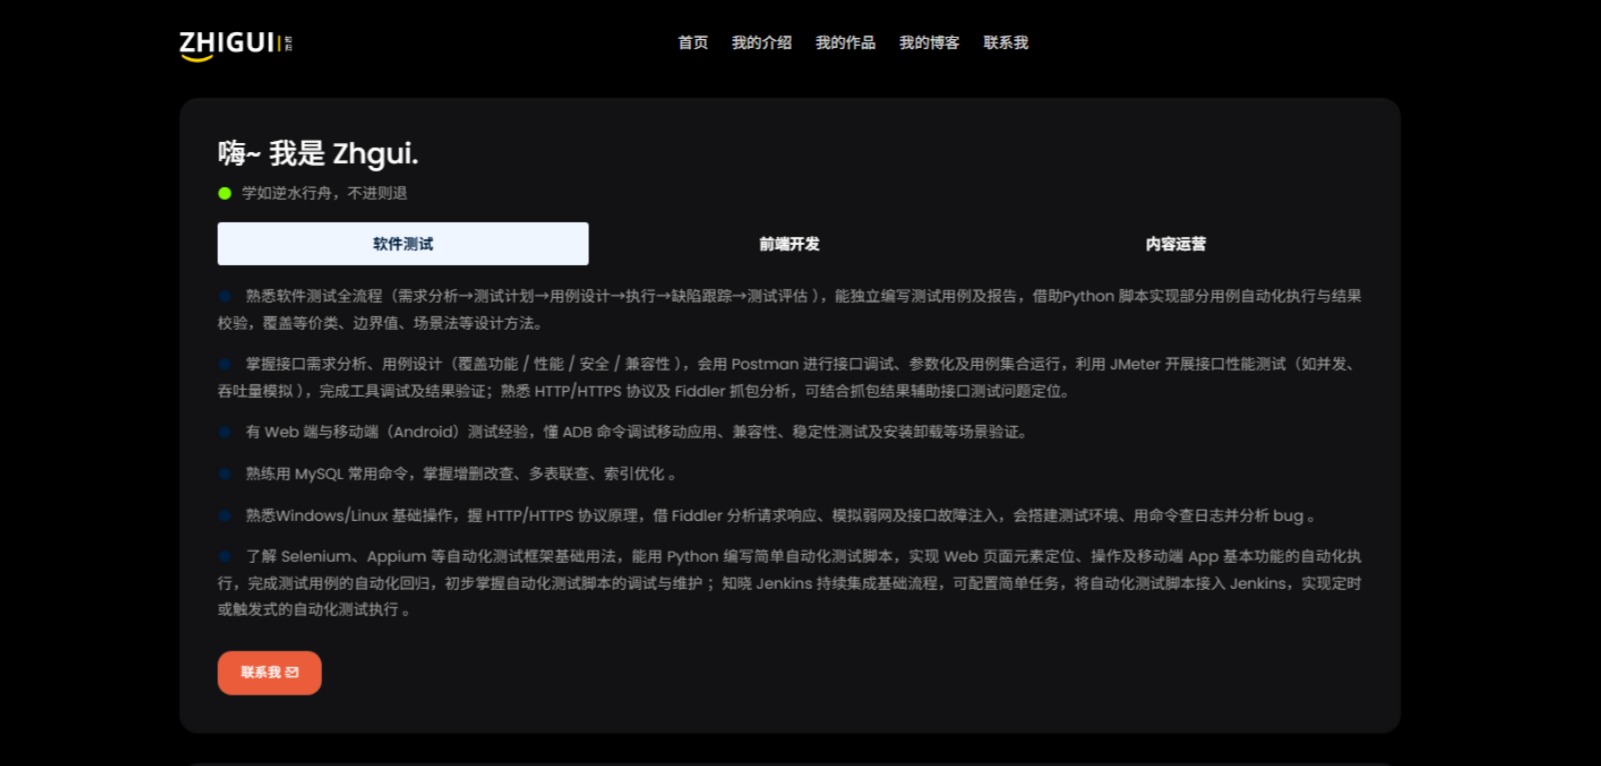Viewport: 1601px width, 766px height.
Task: Visit 我的博客 from the navigation bar
Action: click(x=929, y=42)
